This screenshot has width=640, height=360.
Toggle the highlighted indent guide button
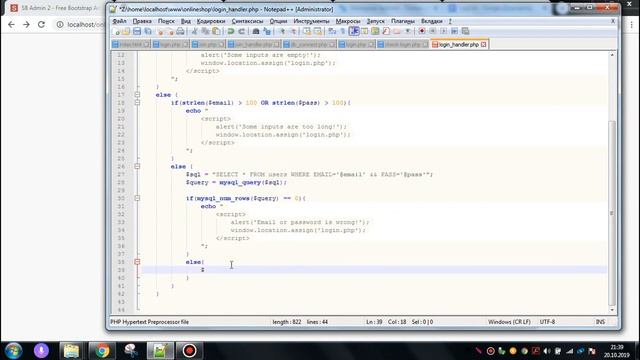click(x=354, y=31)
